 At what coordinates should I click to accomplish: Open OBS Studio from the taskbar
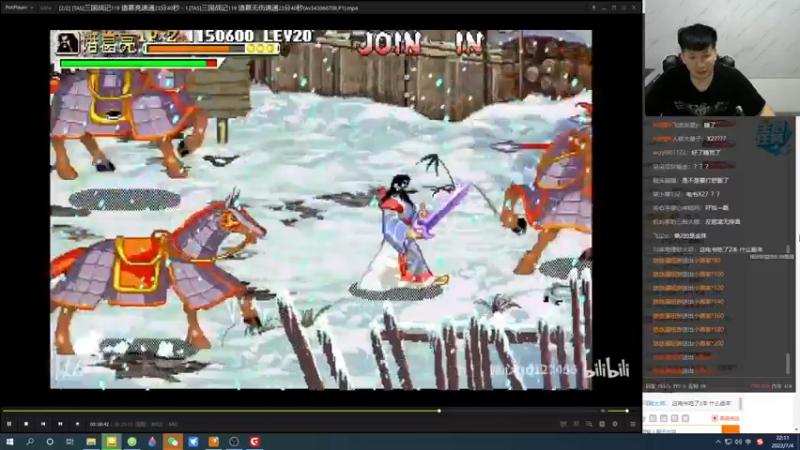coord(234,442)
